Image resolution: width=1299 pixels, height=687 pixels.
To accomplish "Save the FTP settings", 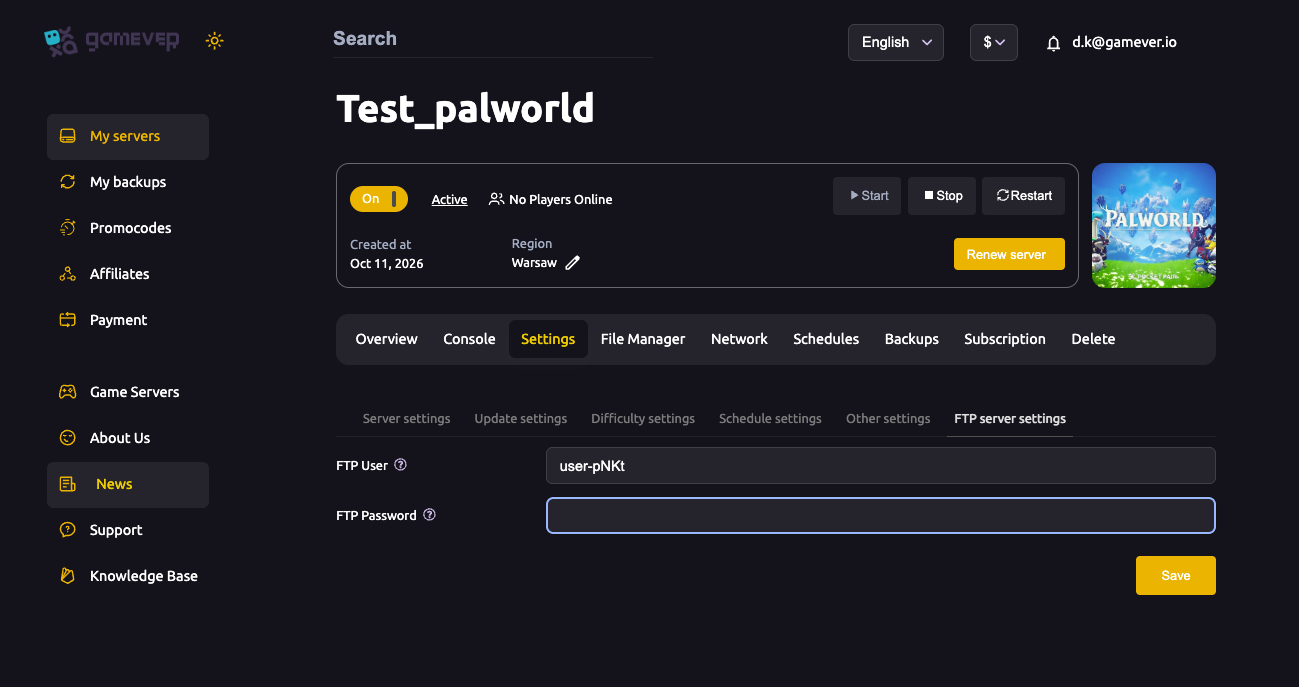I will click(1176, 575).
